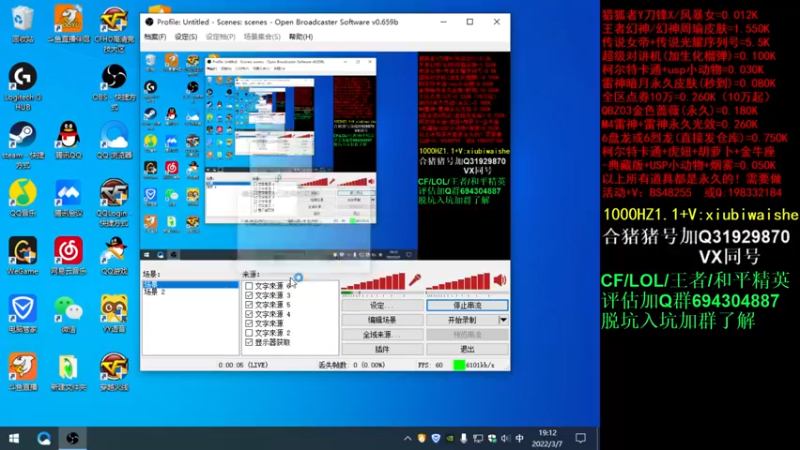
Task: Mute desktop audio speaker icon in OBS
Action: [x=500, y=280]
